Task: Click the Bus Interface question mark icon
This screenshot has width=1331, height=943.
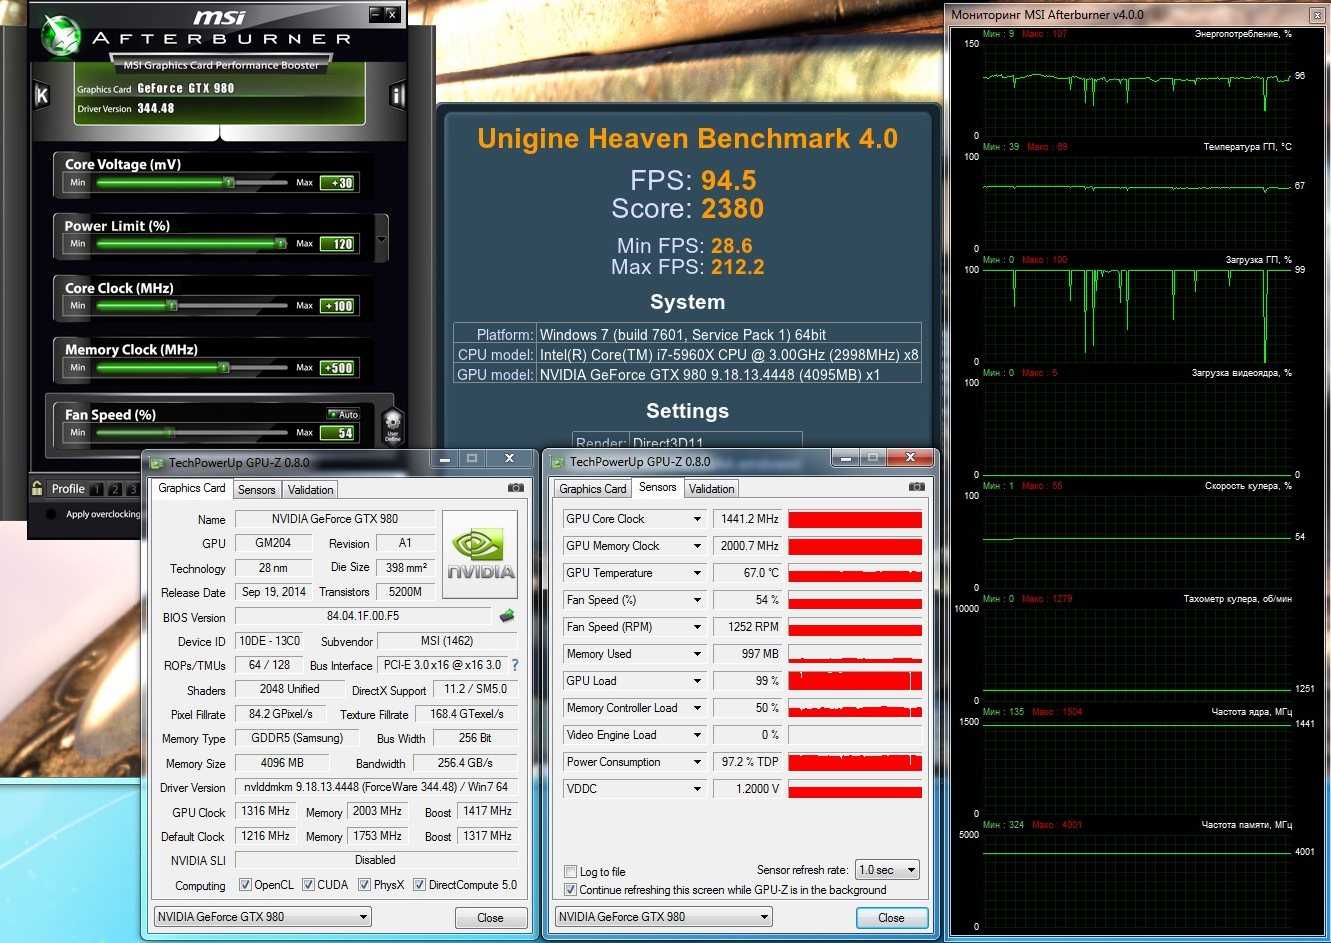Action: click(x=515, y=665)
